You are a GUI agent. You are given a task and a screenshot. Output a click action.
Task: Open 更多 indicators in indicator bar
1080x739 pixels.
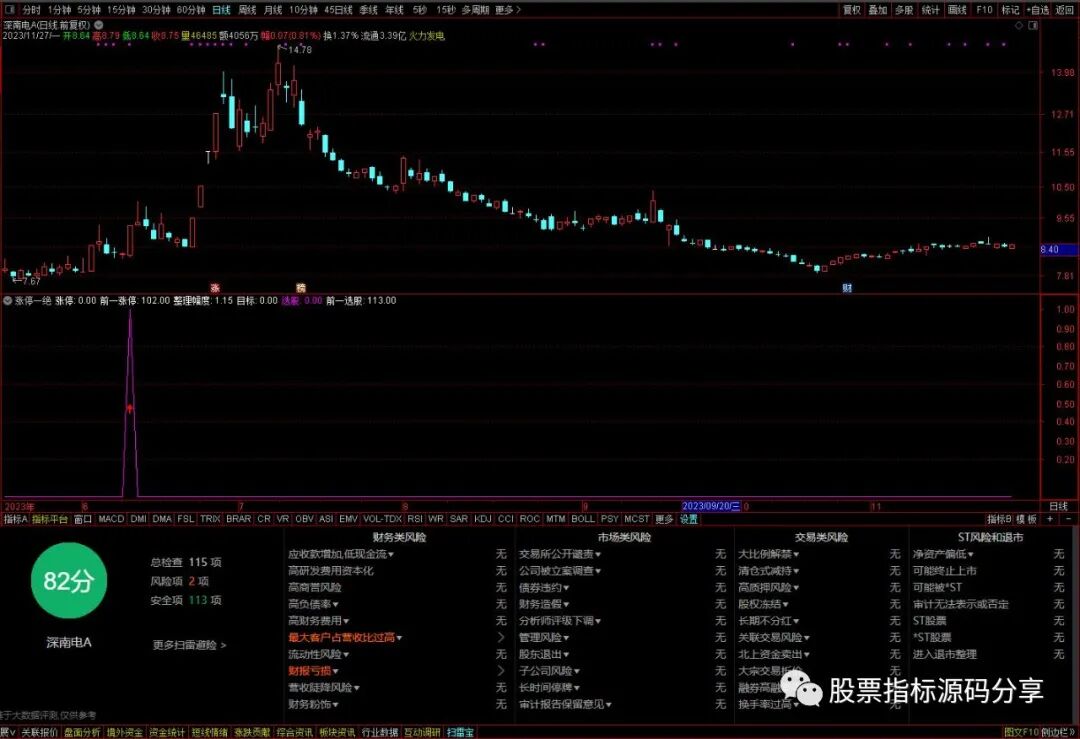point(664,519)
